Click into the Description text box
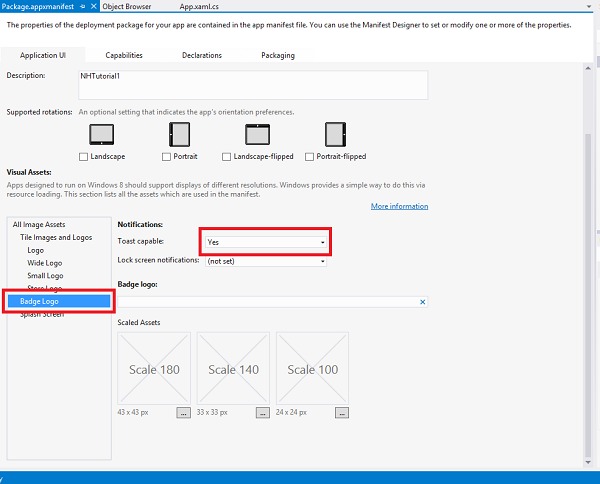Viewport: 600px width, 484px height. coord(253,85)
